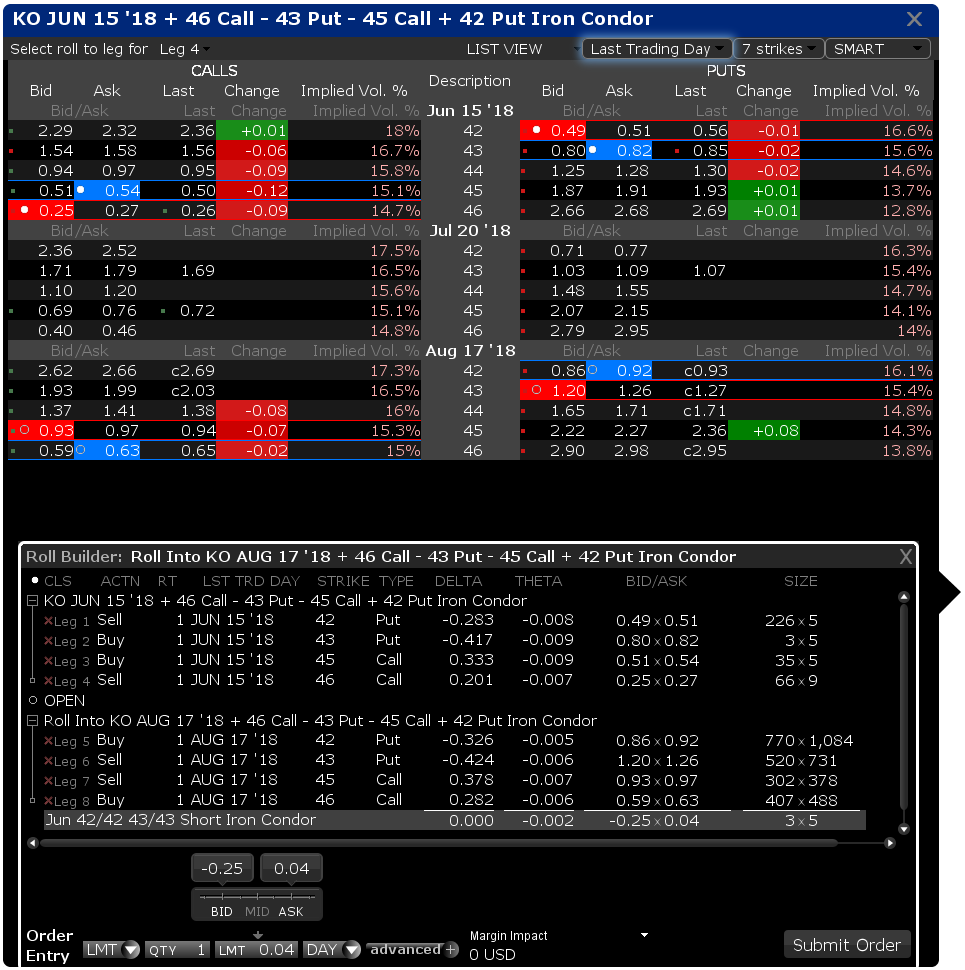Open the LMT order type dropdown
This screenshot has width=965, height=970.
point(111,950)
